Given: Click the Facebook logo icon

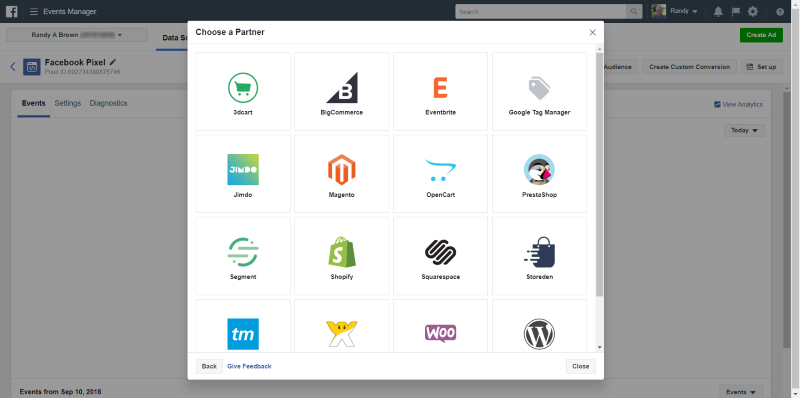Looking at the screenshot, I should [x=12, y=11].
